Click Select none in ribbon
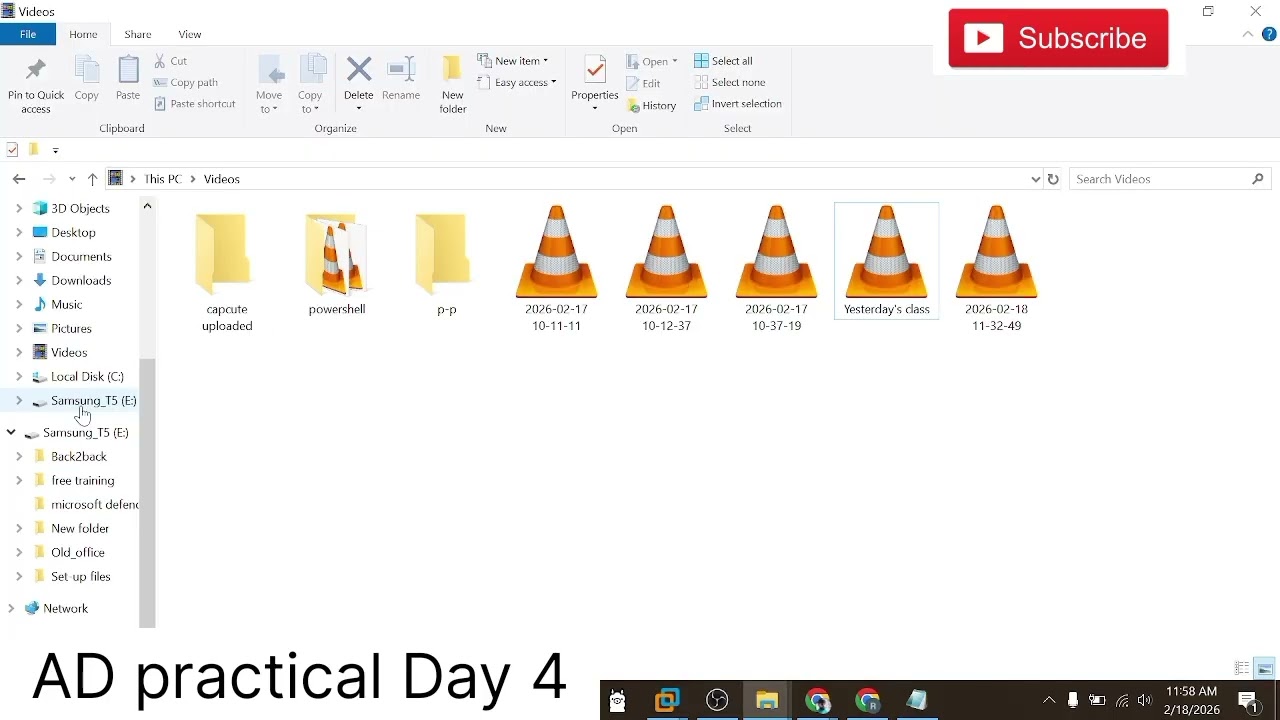 pyautogui.click(x=730, y=83)
